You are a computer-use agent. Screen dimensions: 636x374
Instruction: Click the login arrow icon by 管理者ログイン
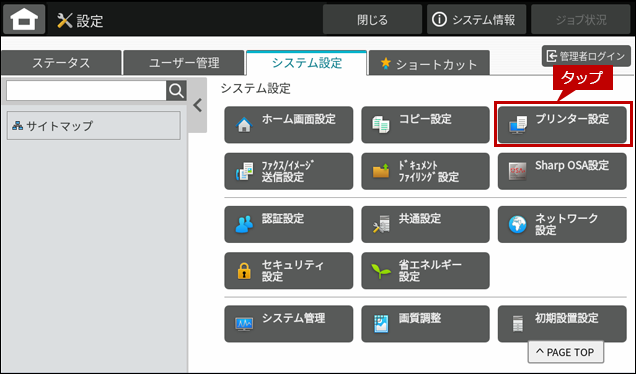552,56
